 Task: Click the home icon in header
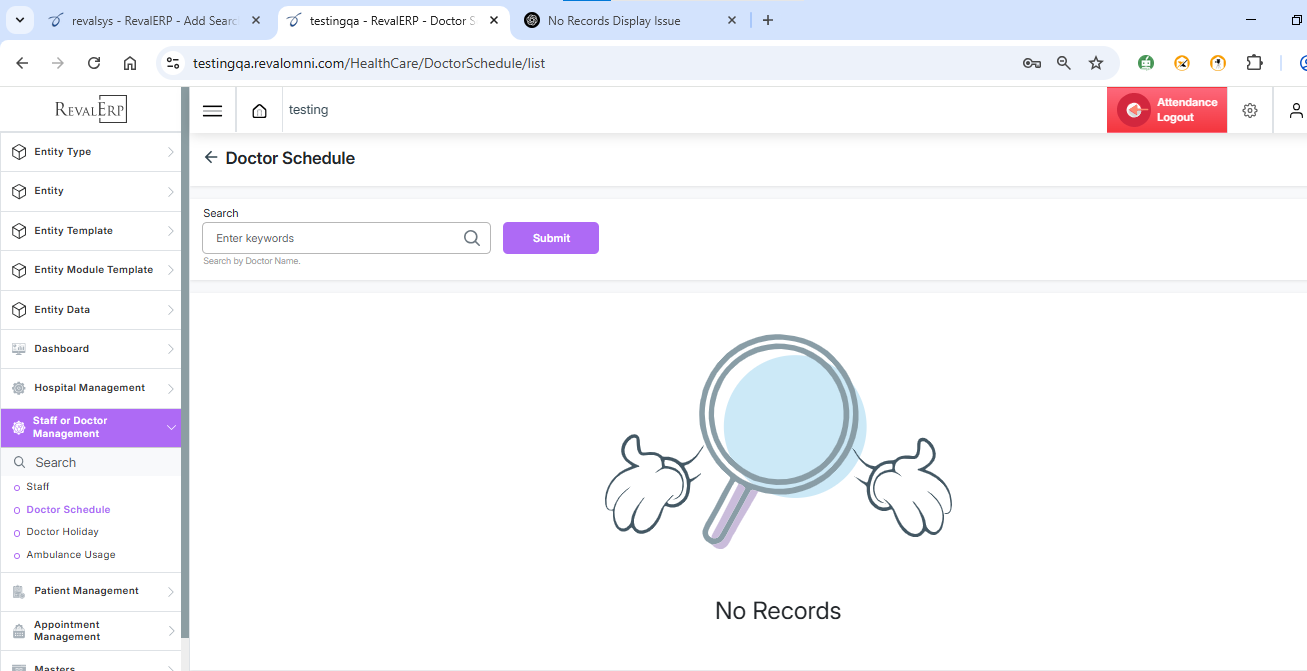coord(259,110)
